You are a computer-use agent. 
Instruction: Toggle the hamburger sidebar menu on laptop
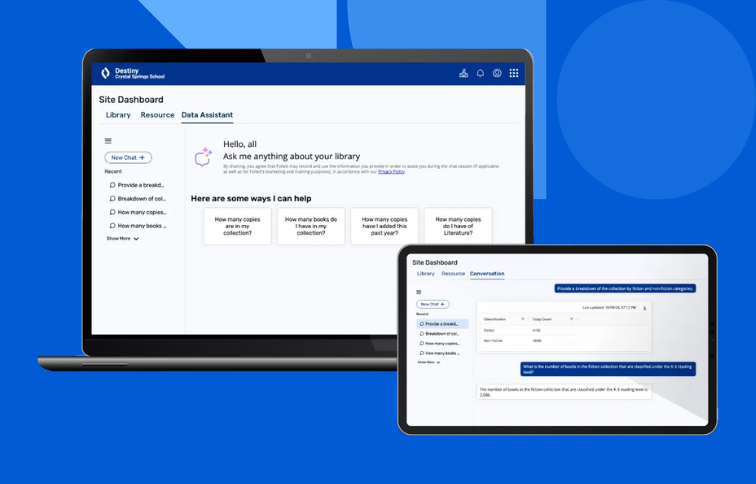(x=108, y=141)
